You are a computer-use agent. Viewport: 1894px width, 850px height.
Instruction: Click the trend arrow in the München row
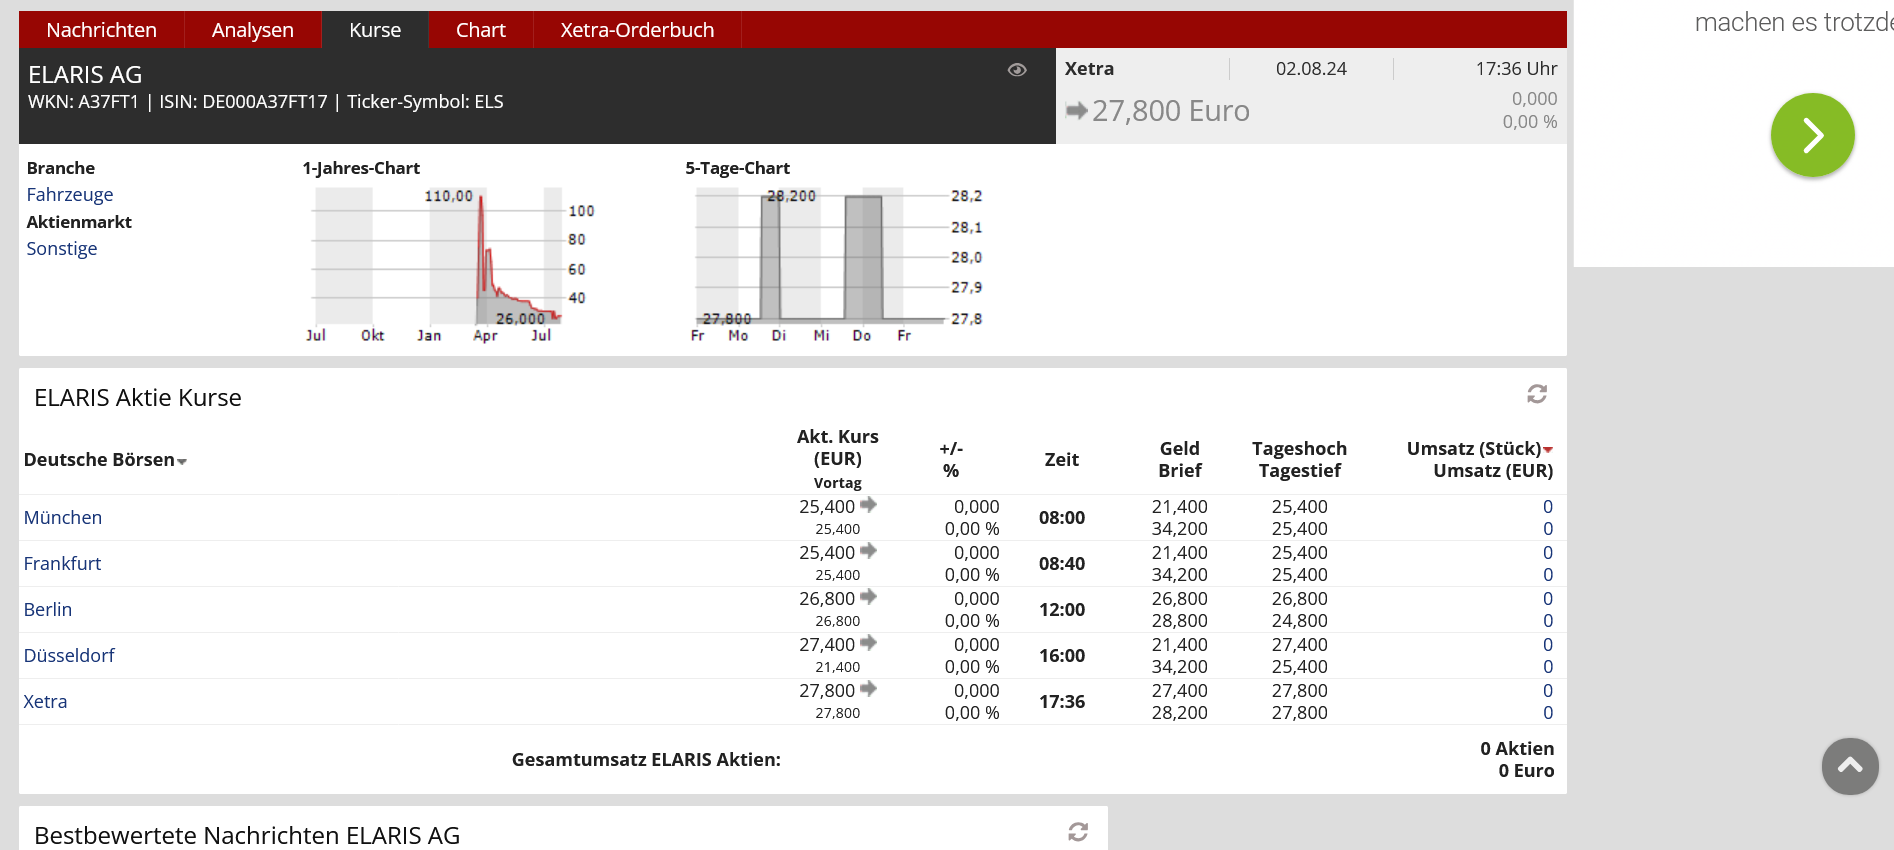coord(868,505)
